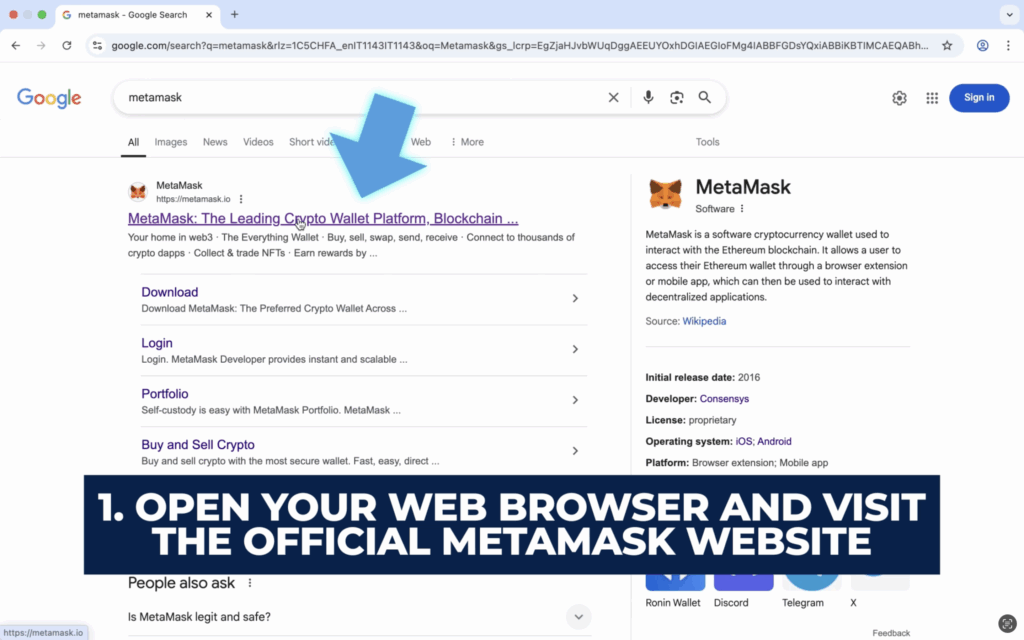Screen dimensions: 1024x640
Task: Click the 'Initial release date: 2016' text
Action: click(x=703, y=377)
